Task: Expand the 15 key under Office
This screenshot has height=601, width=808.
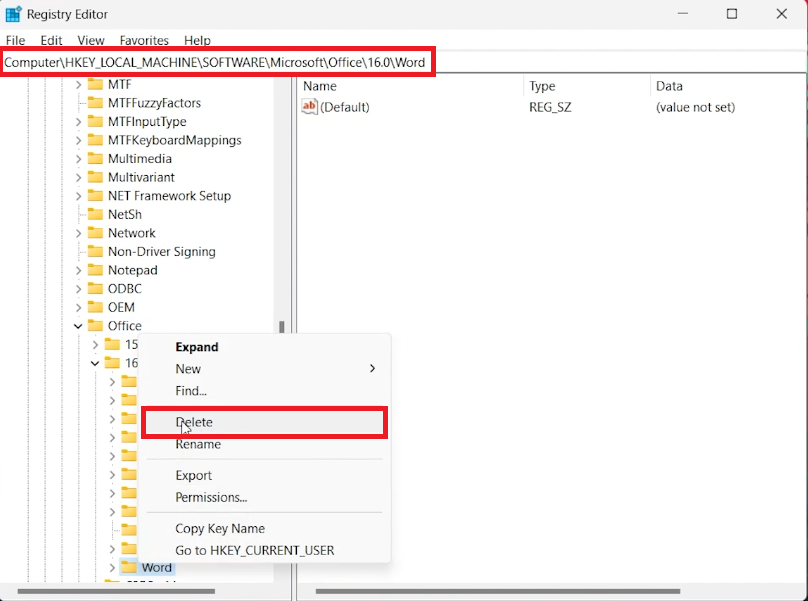Action: tap(95, 344)
